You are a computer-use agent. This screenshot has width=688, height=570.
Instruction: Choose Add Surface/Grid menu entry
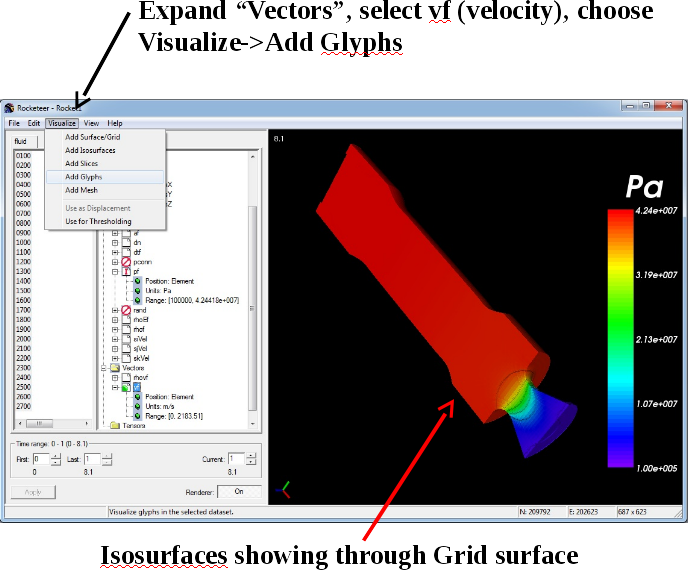pos(105,137)
